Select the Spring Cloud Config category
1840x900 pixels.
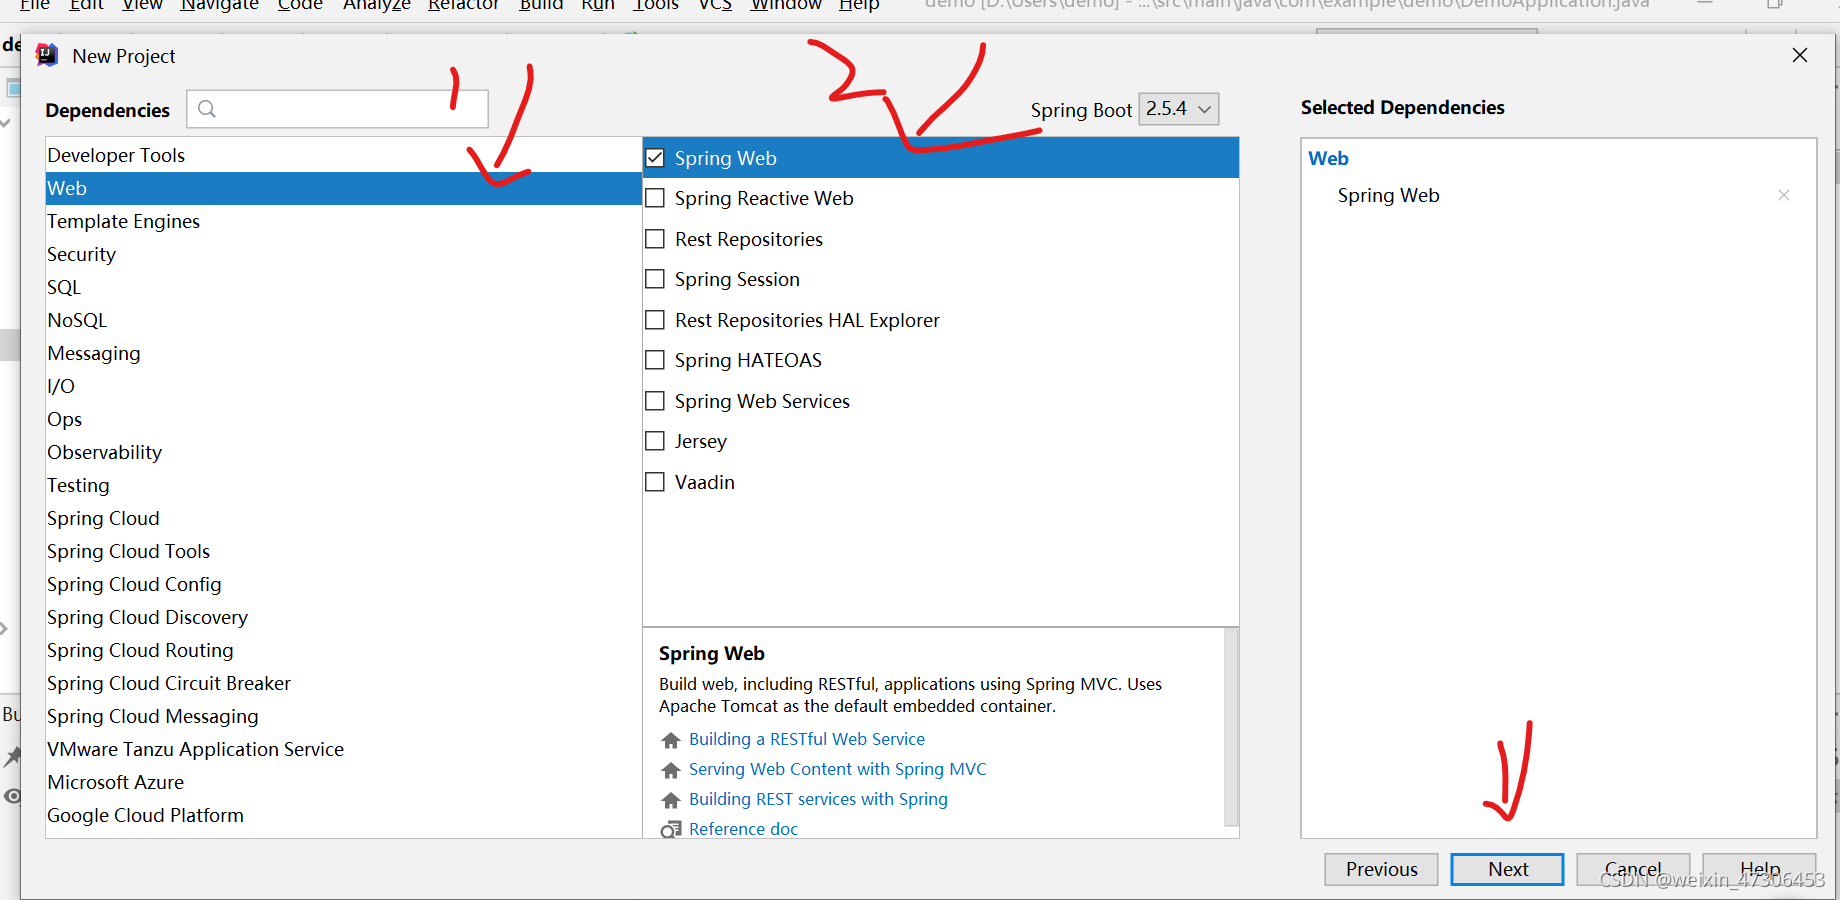[343, 584]
